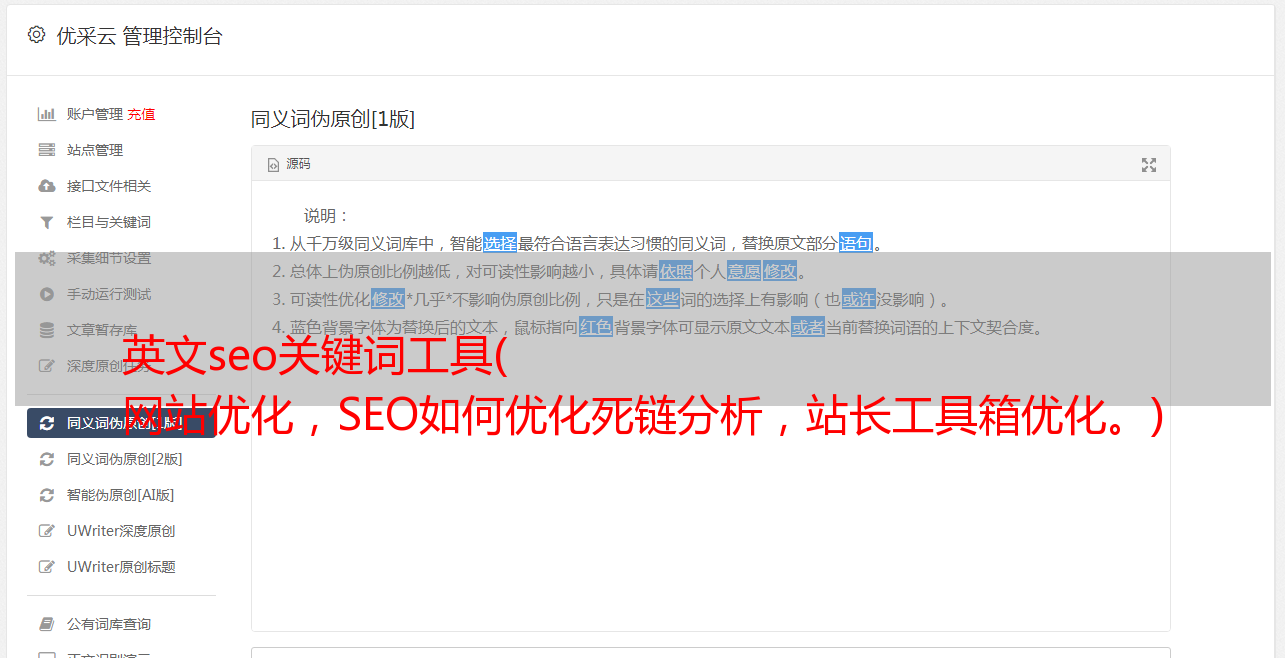The width and height of the screenshot is (1285, 658).
Task: Click the 源码 button in the editor toolbar
Action: click(x=289, y=165)
